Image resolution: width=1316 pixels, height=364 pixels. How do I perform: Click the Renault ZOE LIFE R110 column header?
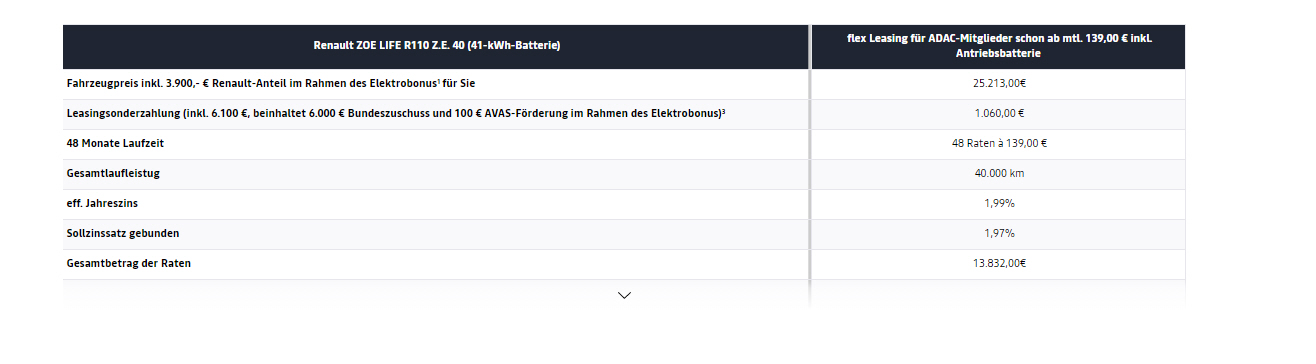coord(437,45)
